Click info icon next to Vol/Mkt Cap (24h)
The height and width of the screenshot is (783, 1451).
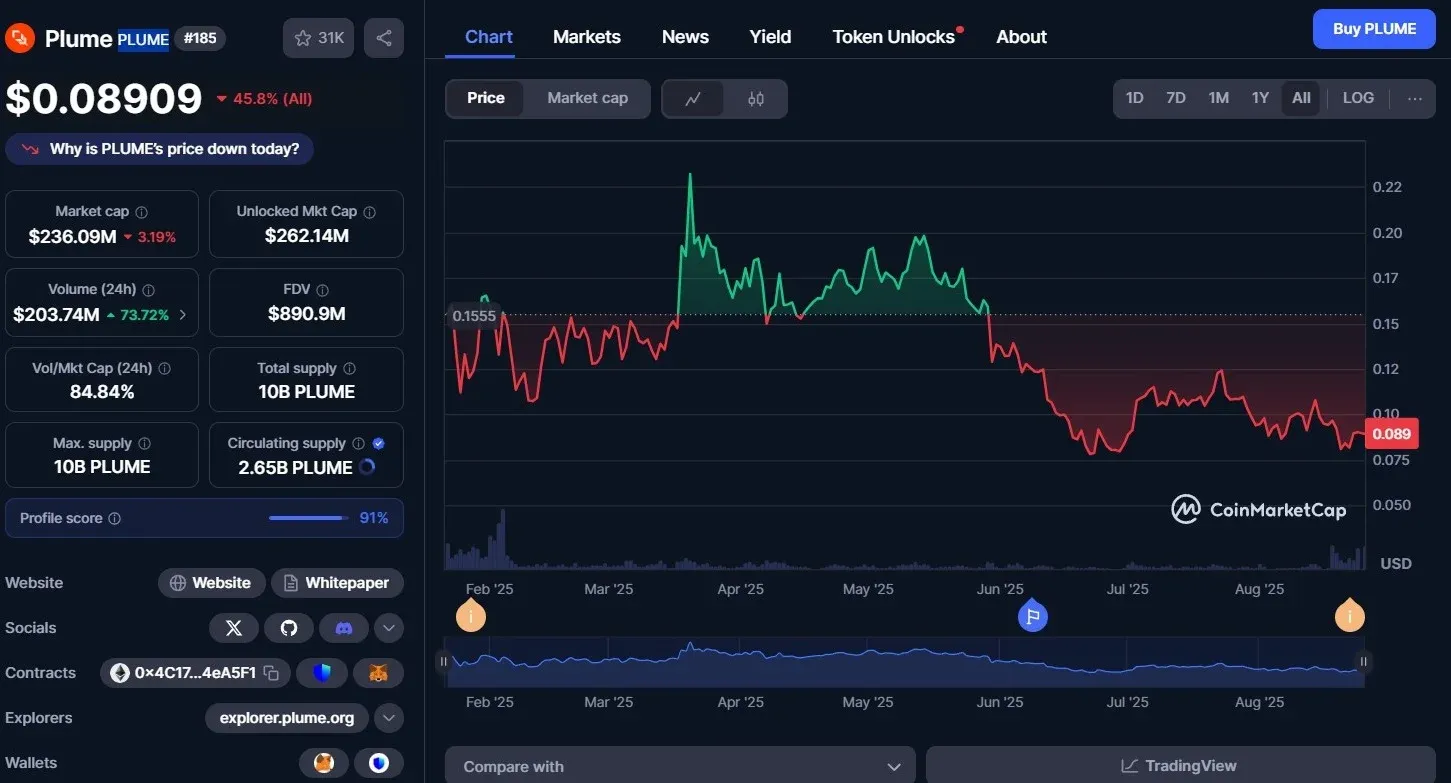(x=165, y=368)
